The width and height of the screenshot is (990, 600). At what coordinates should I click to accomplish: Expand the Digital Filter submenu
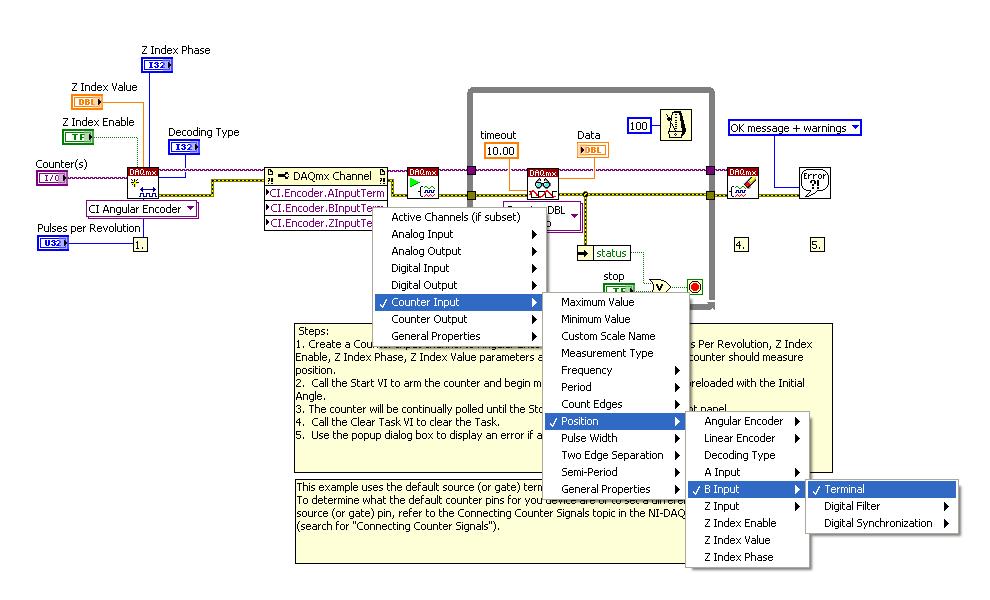pyautogui.click(x=881, y=506)
